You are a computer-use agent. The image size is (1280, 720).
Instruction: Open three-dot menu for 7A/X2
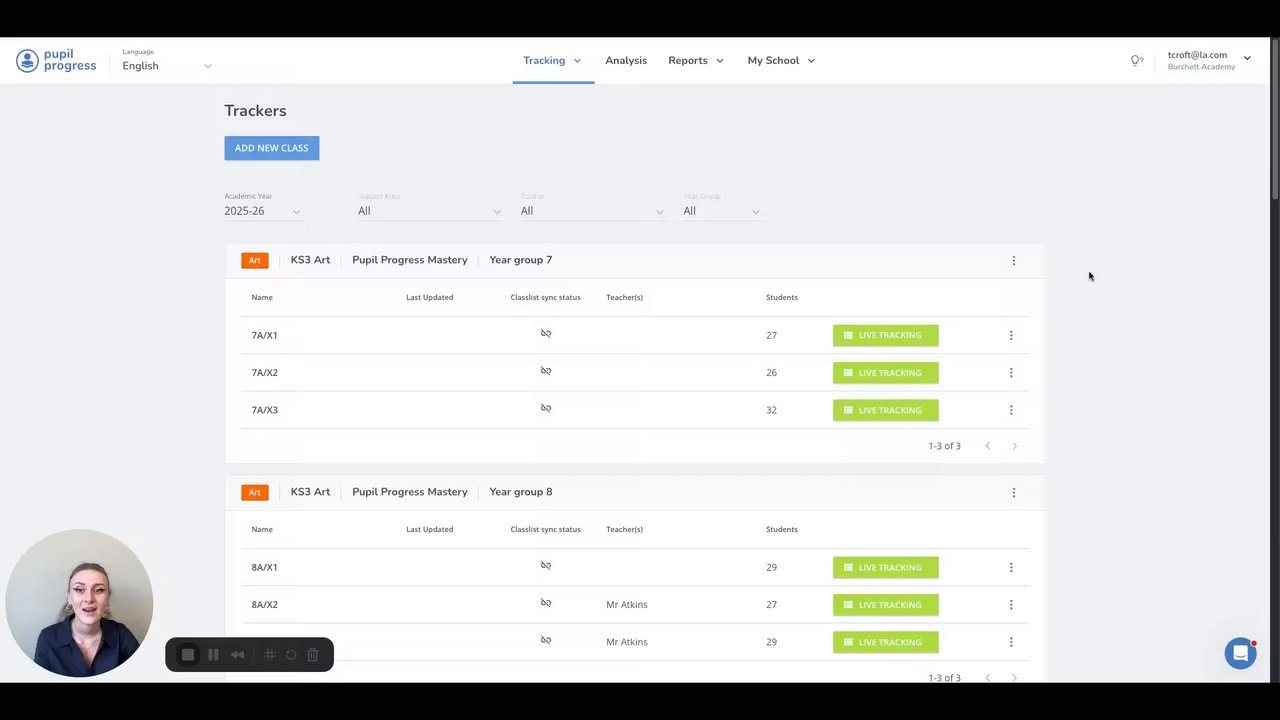1011,372
